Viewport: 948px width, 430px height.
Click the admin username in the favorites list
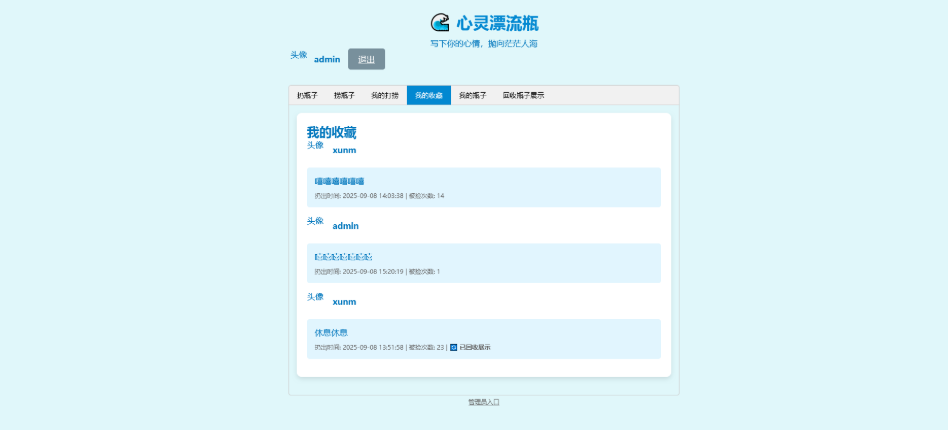tap(345, 226)
